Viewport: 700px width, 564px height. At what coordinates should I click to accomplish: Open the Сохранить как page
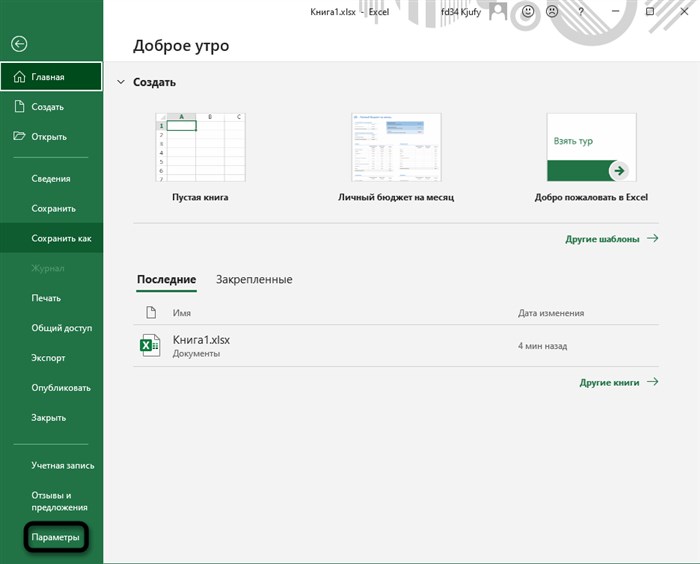pos(51,238)
